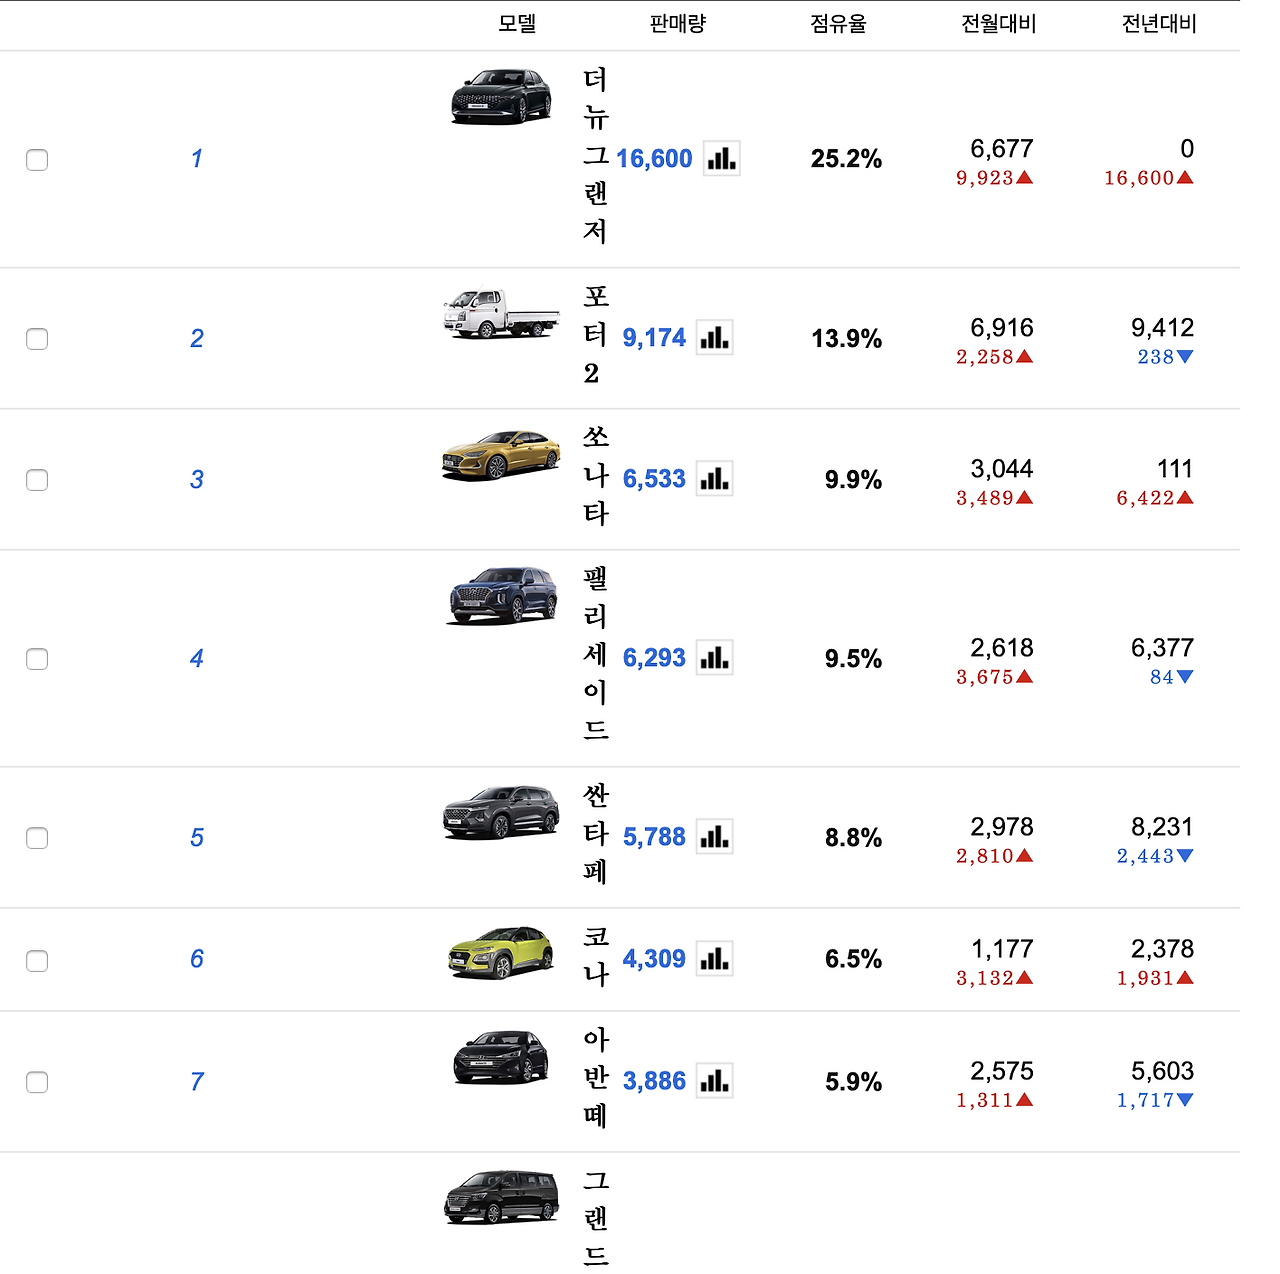1280x1274 pixels.
Task: Open the black 아반떼 car thumbnail
Action: [x=501, y=1057]
